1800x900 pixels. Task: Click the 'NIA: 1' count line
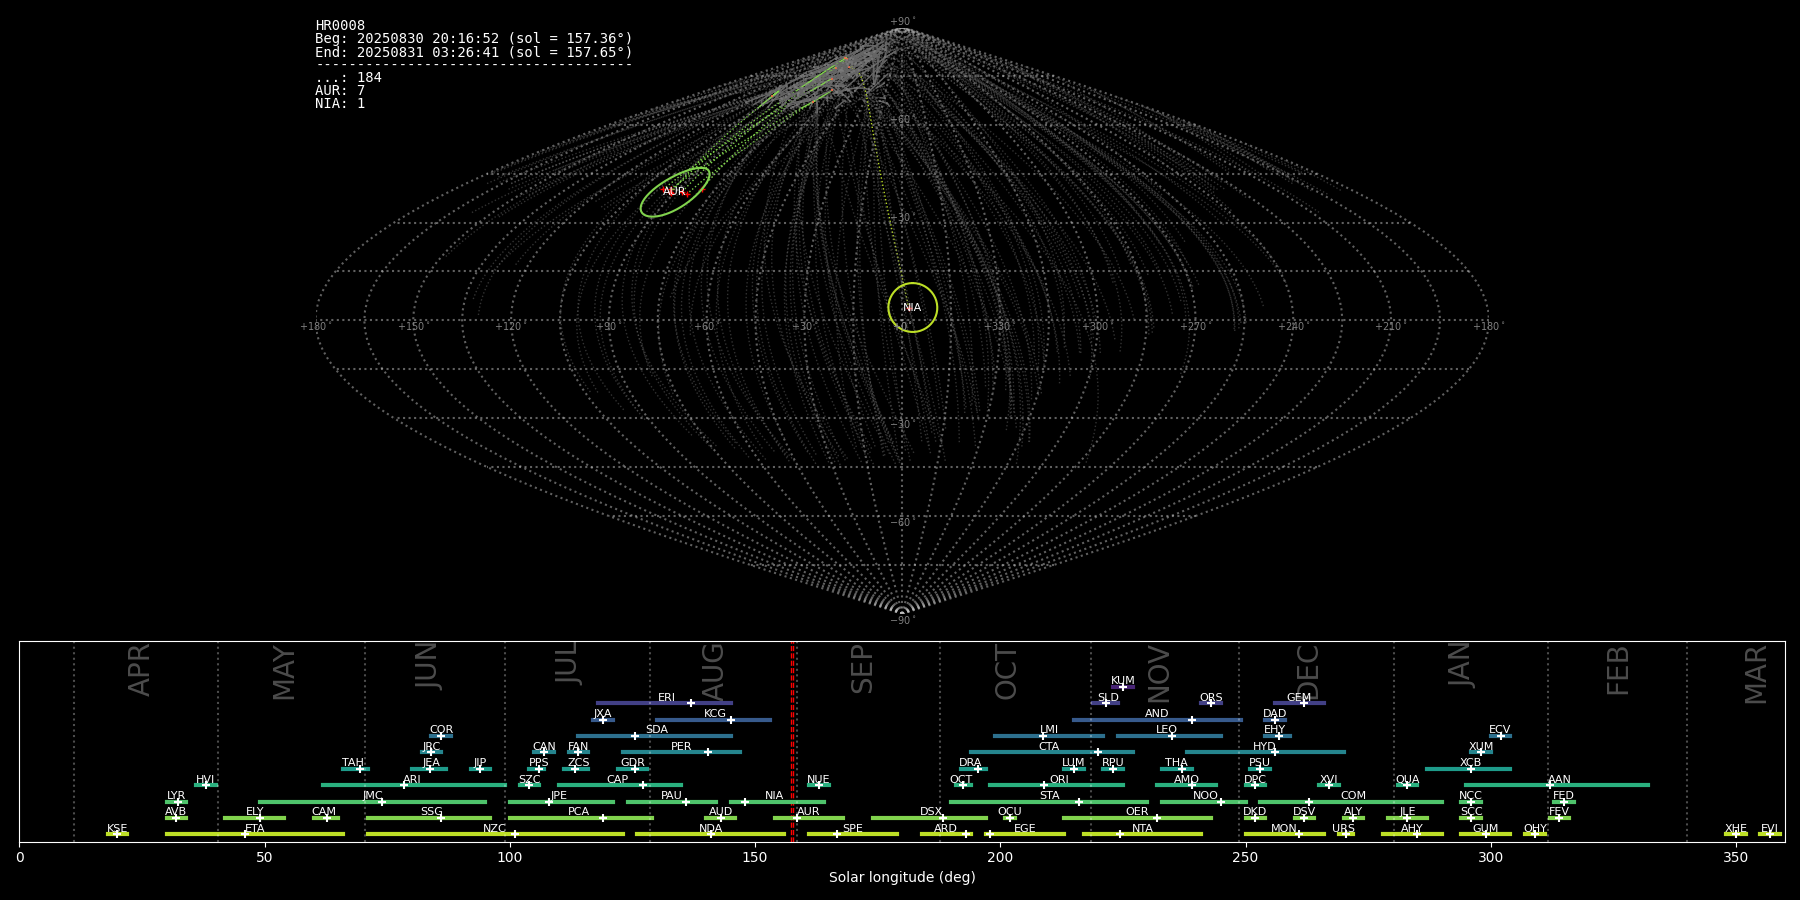pos(340,104)
